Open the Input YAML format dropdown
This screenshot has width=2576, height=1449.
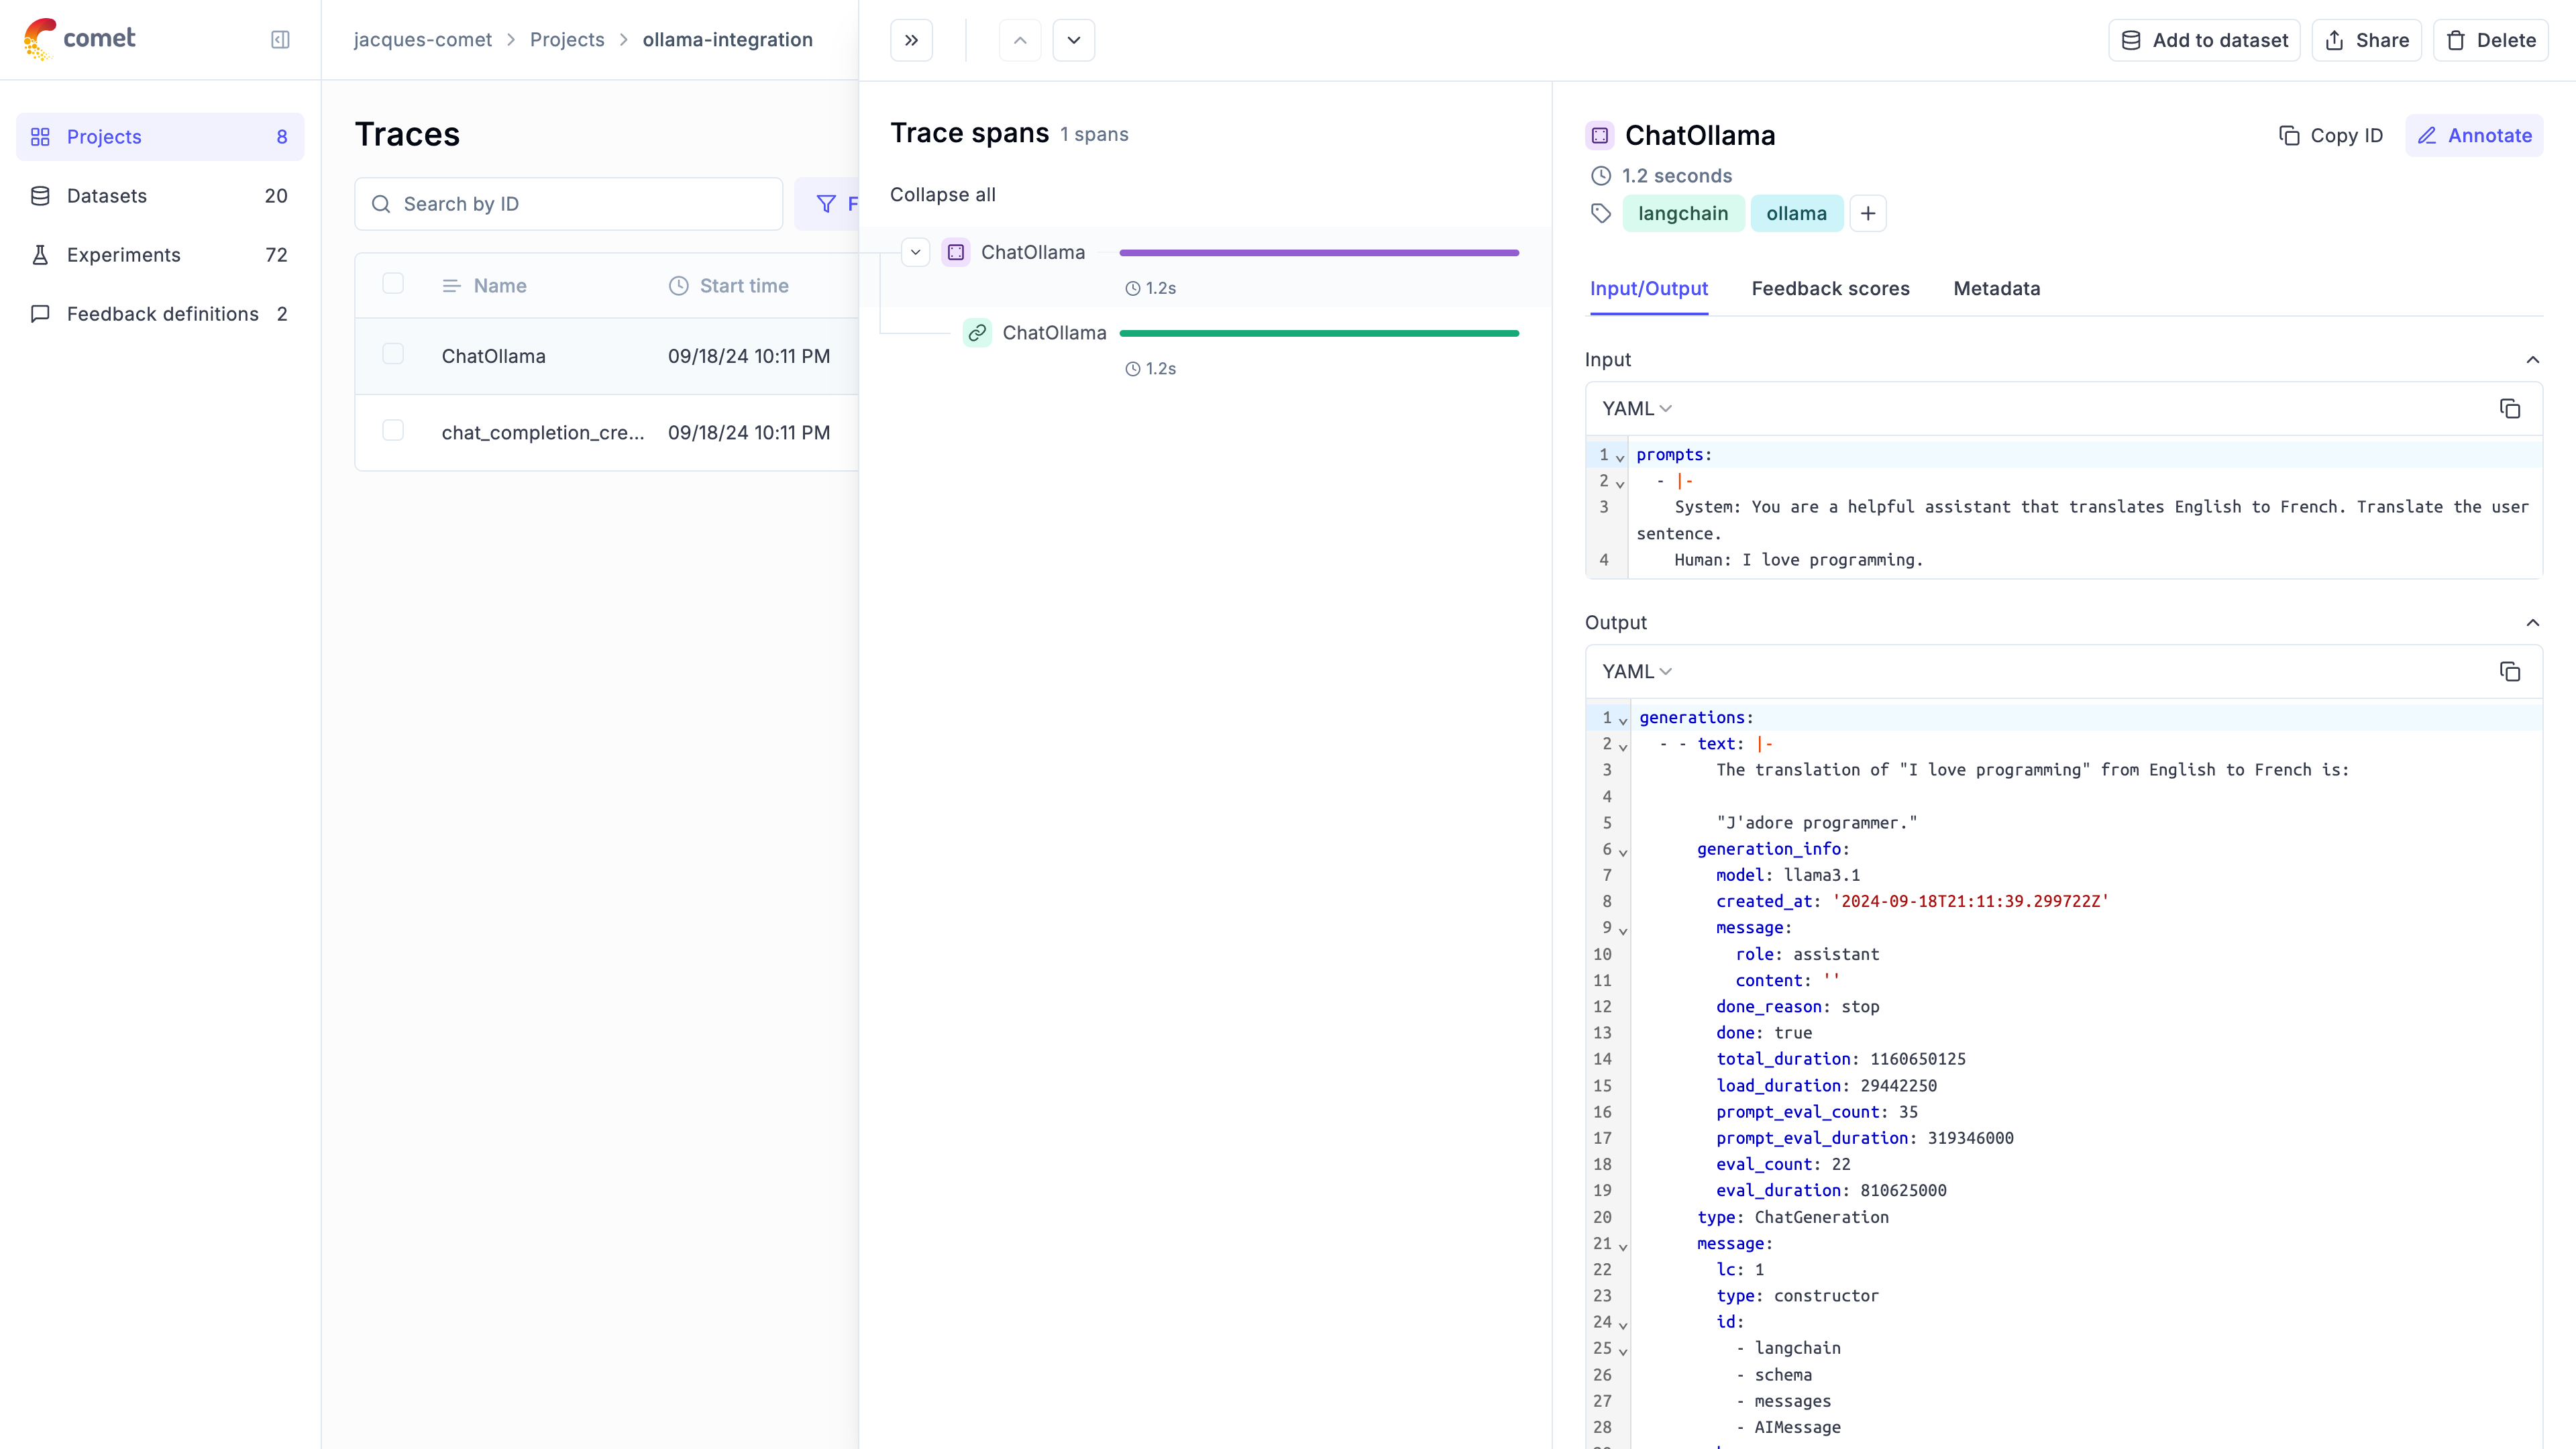(x=1637, y=408)
